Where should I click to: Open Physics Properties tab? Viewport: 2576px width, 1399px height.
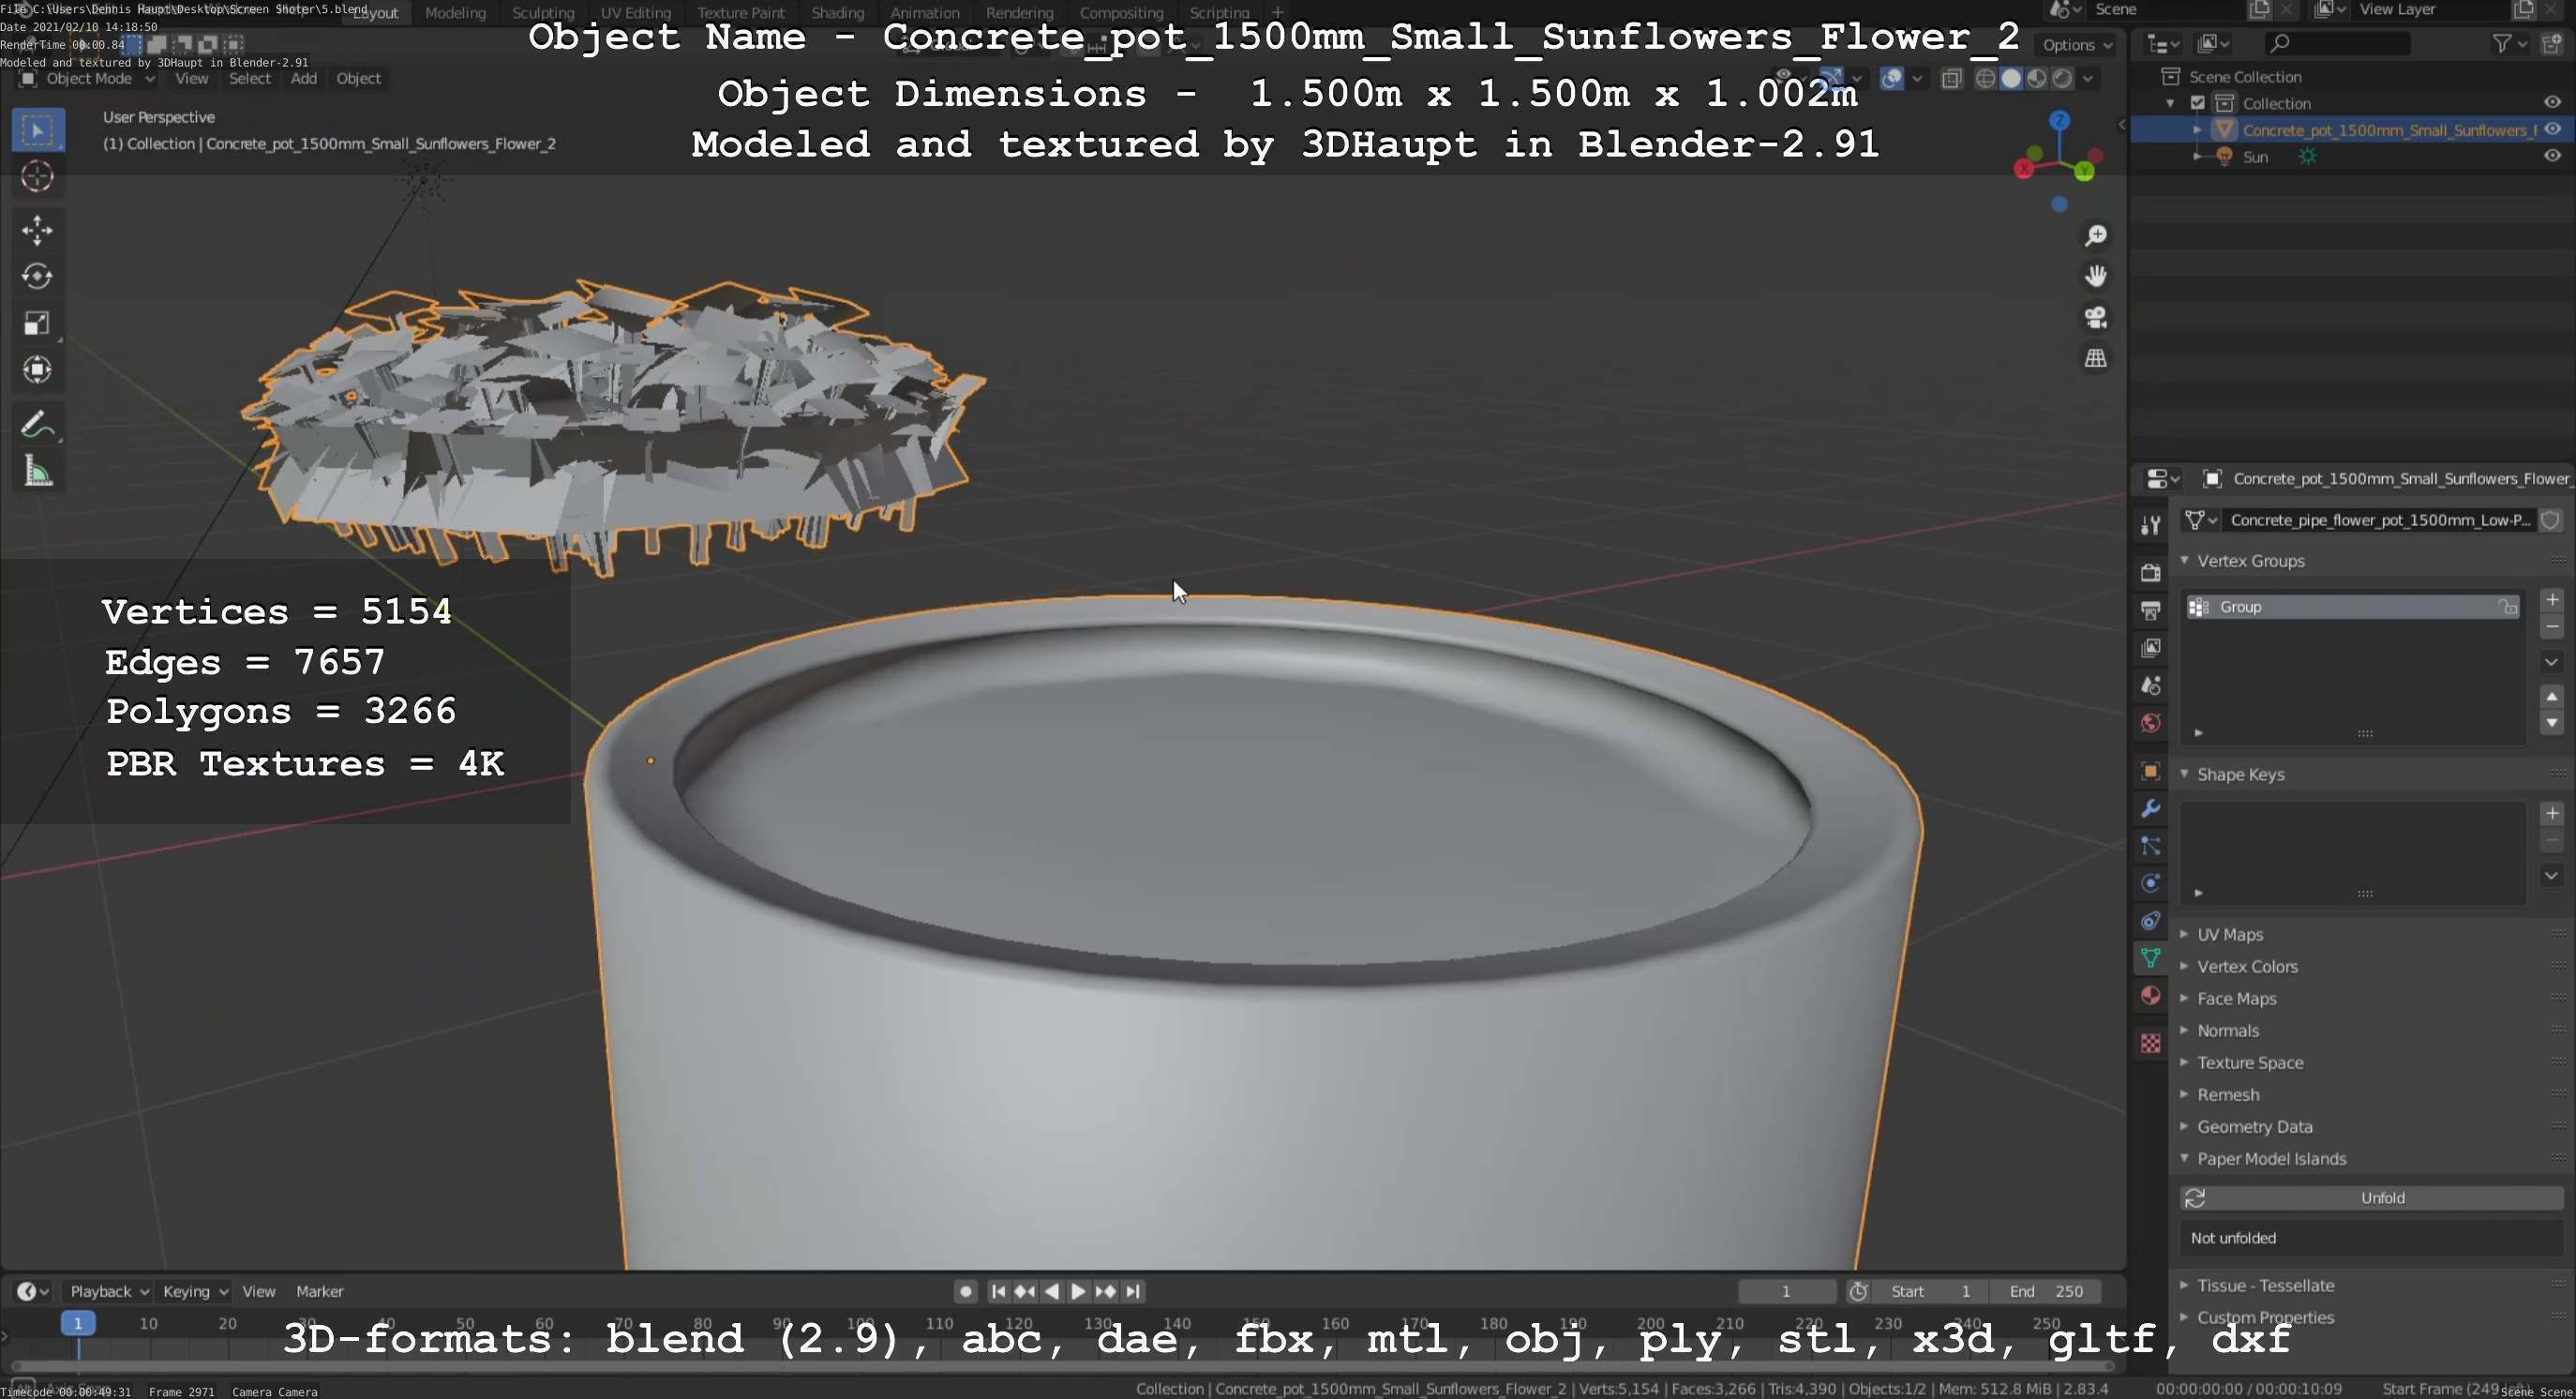point(2150,883)
